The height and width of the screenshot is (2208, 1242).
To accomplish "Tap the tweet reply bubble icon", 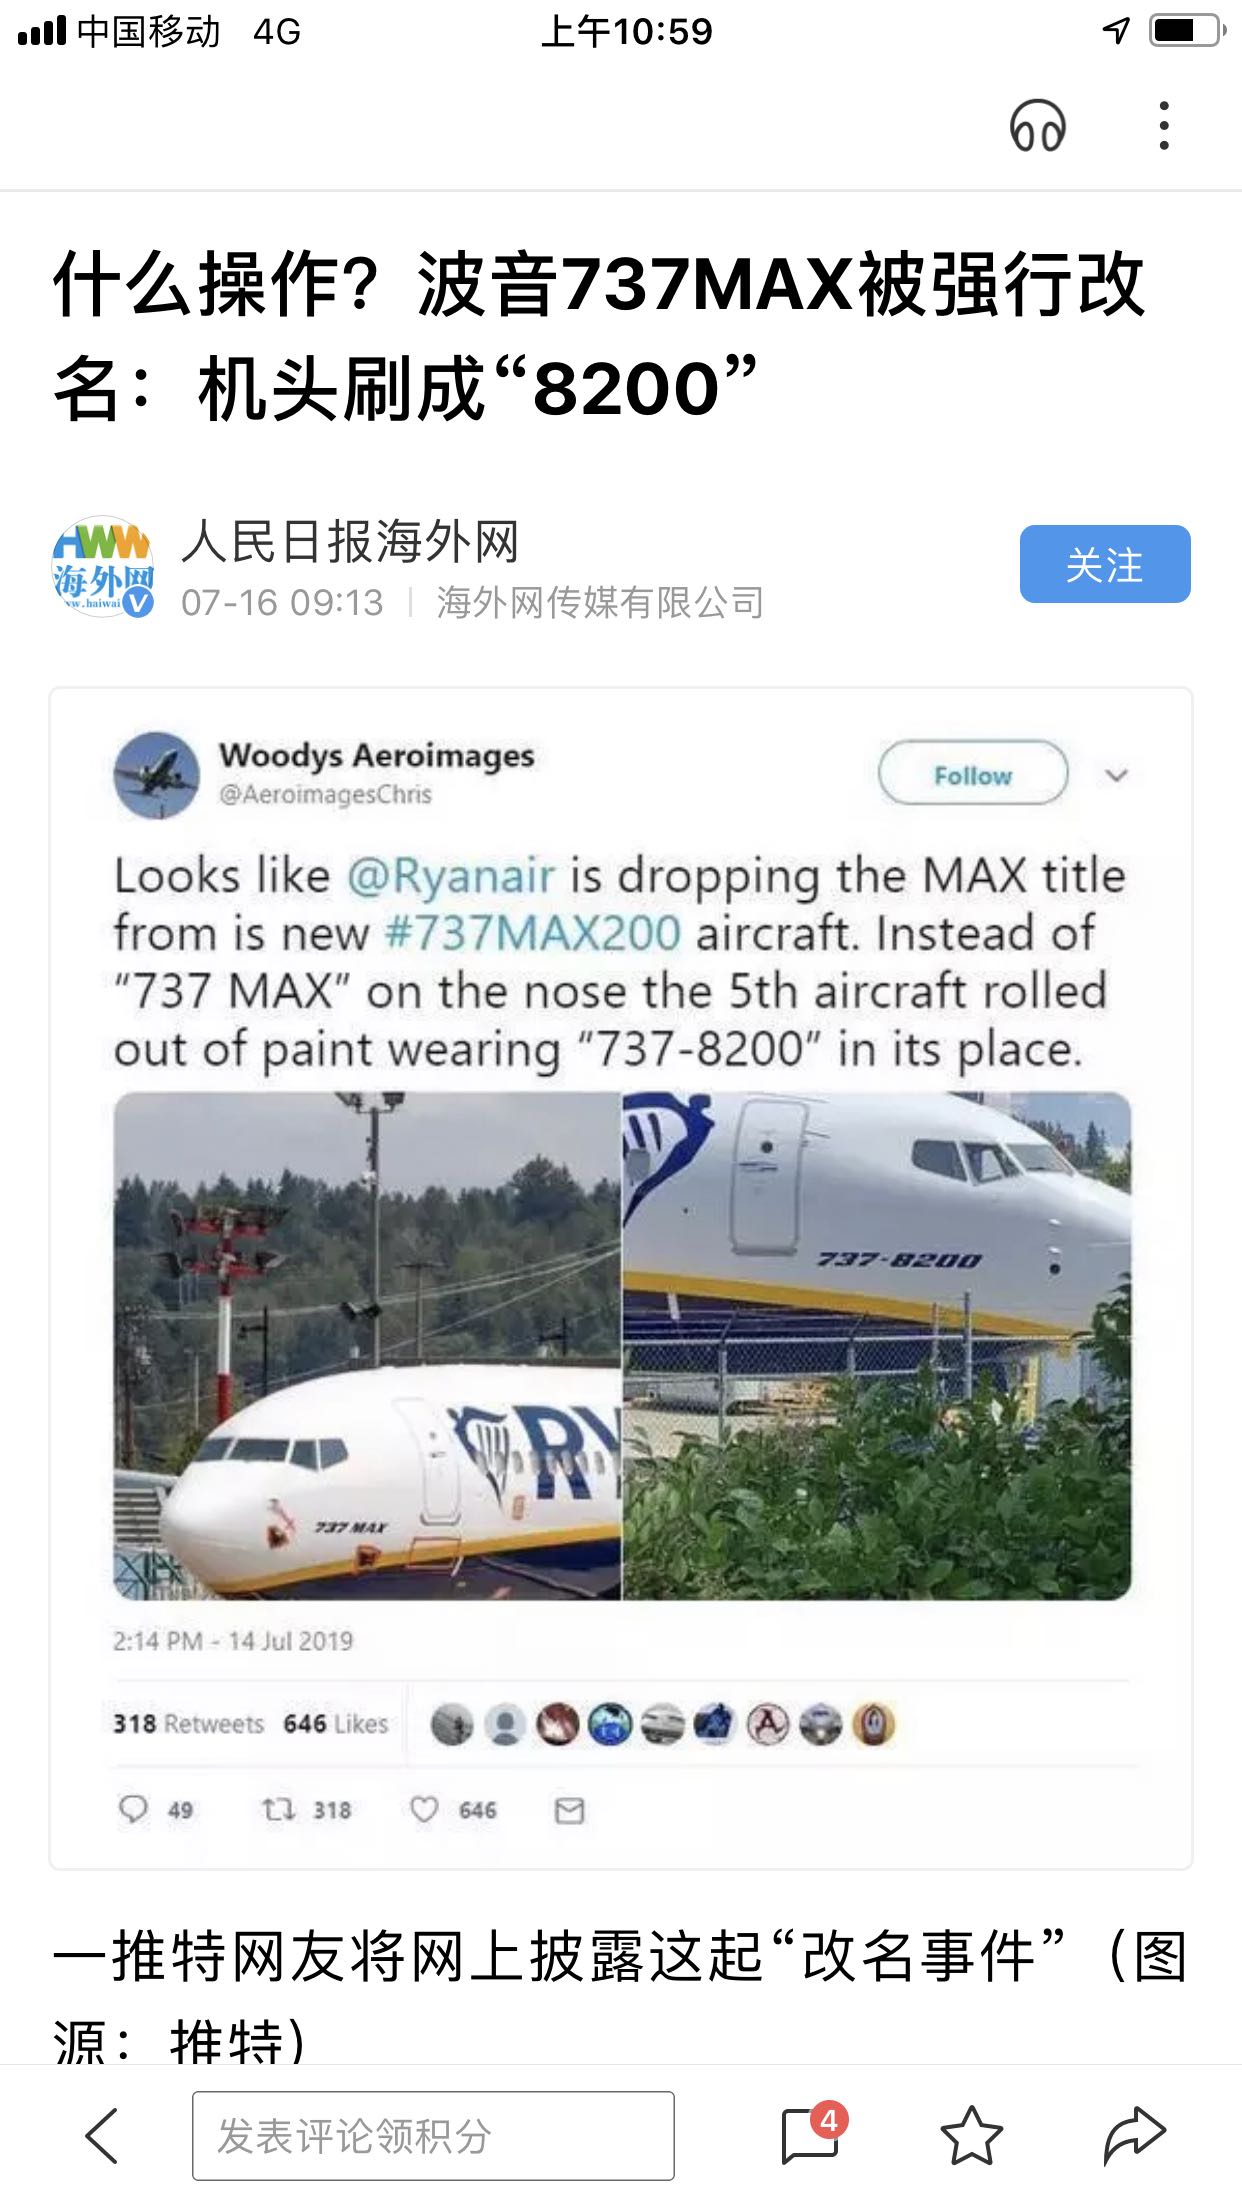I will pos(133,1809).
